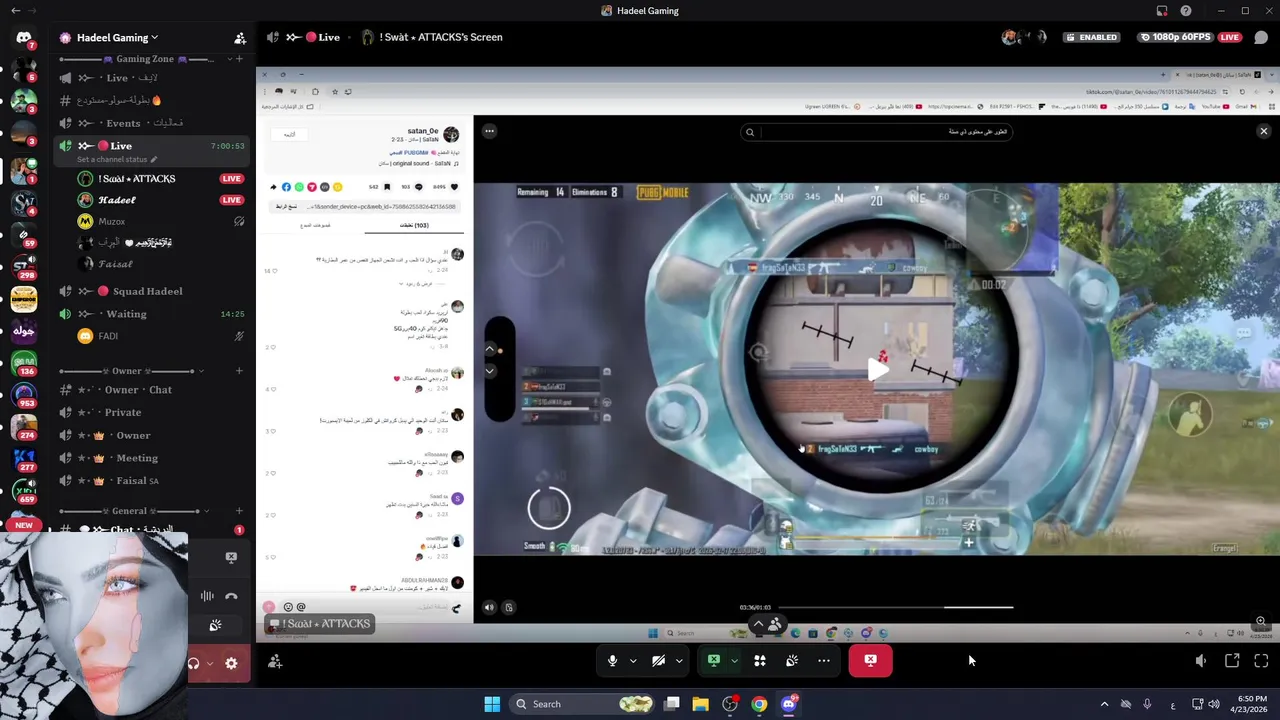Close the TikTok video viewer with X
This screenshot has height=720, width=1280.
click(x=1263, y=131)
